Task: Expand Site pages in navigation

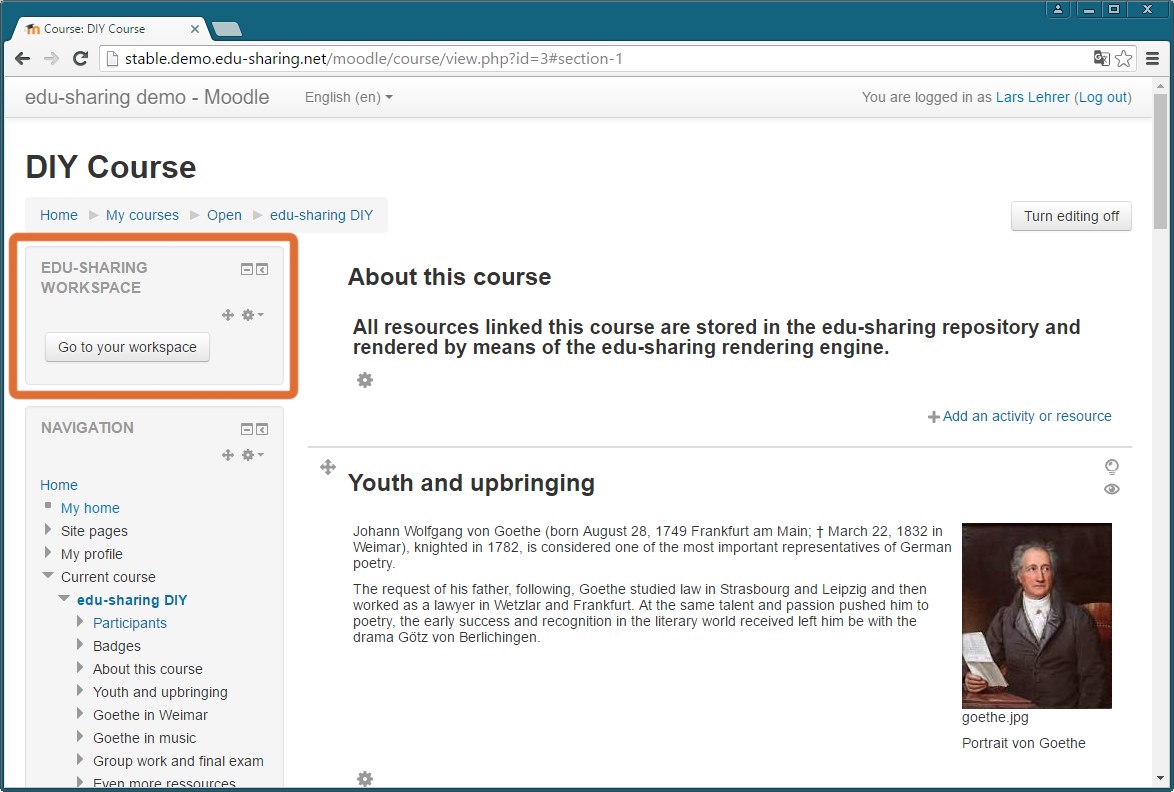Action: [47, 530]
